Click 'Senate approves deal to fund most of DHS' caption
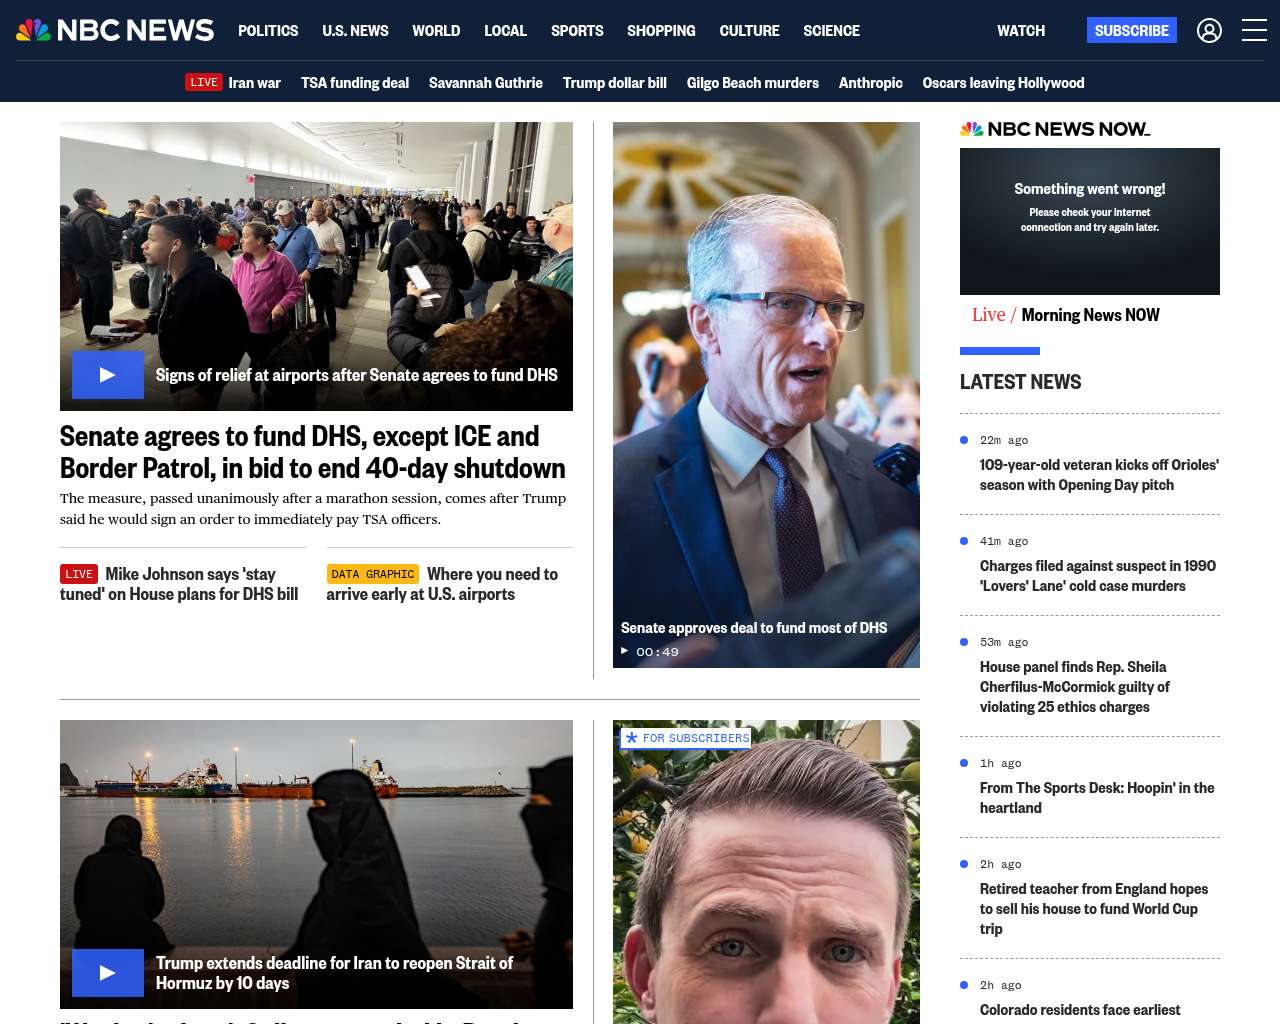1280x1024 pixels. point(754,628)
